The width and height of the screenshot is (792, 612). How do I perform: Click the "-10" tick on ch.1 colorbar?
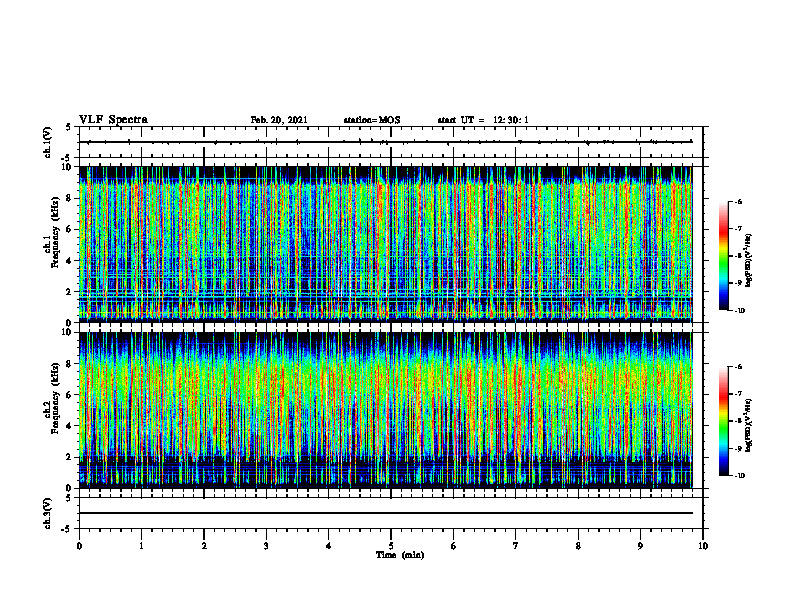(739, 311)
